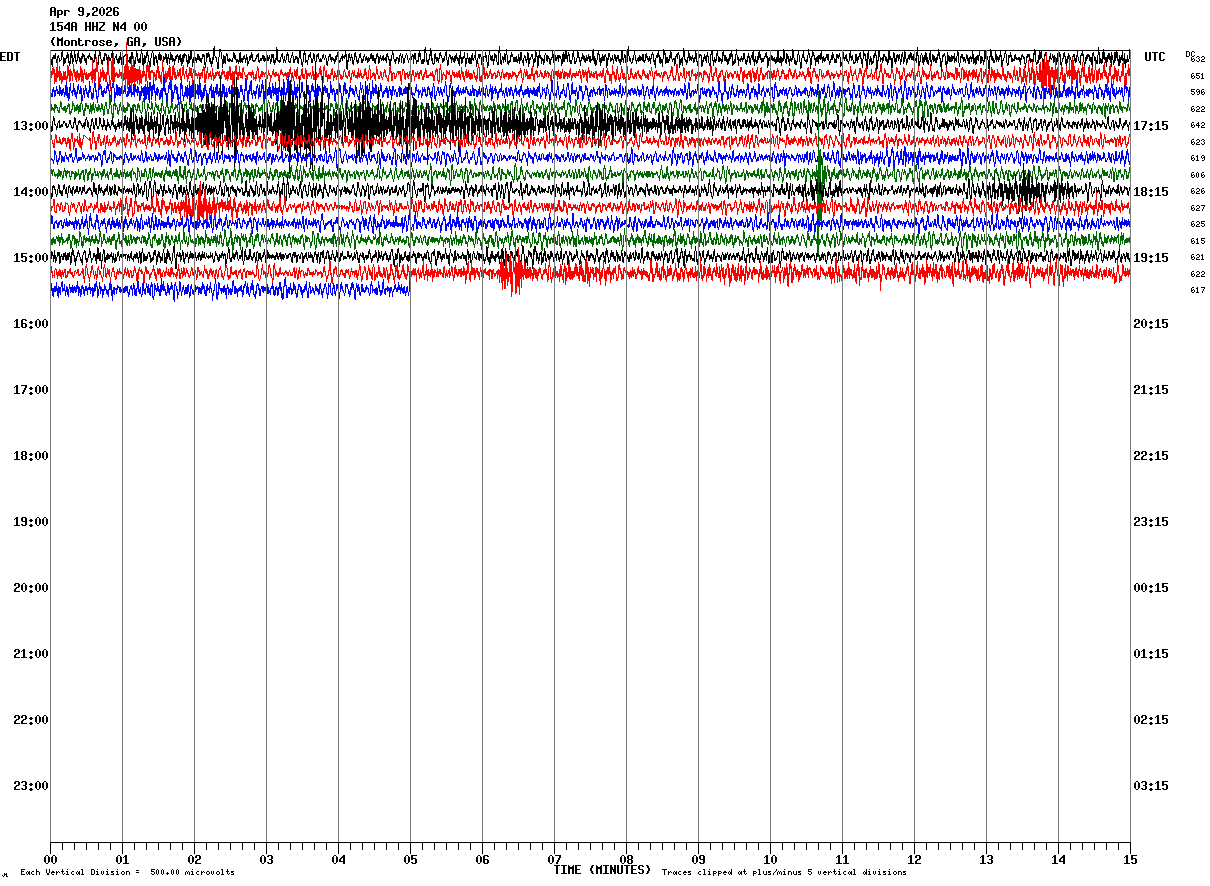Viewport: 1210px width, 886px height.
Task: Click the 10 minute tick label
Action: tap(770, 860)
